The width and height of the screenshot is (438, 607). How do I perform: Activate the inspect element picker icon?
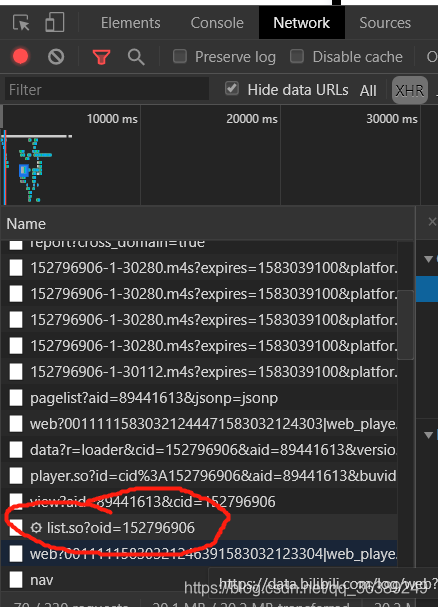pos(21,23)
